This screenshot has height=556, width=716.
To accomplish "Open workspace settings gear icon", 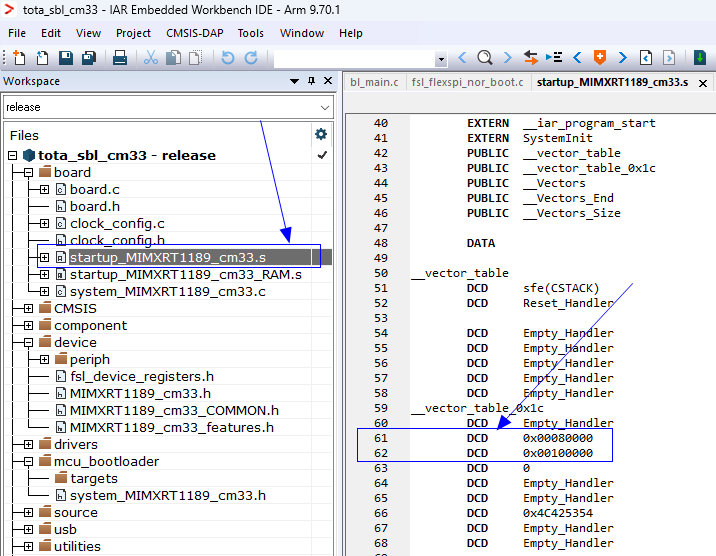I will point(321,134).
